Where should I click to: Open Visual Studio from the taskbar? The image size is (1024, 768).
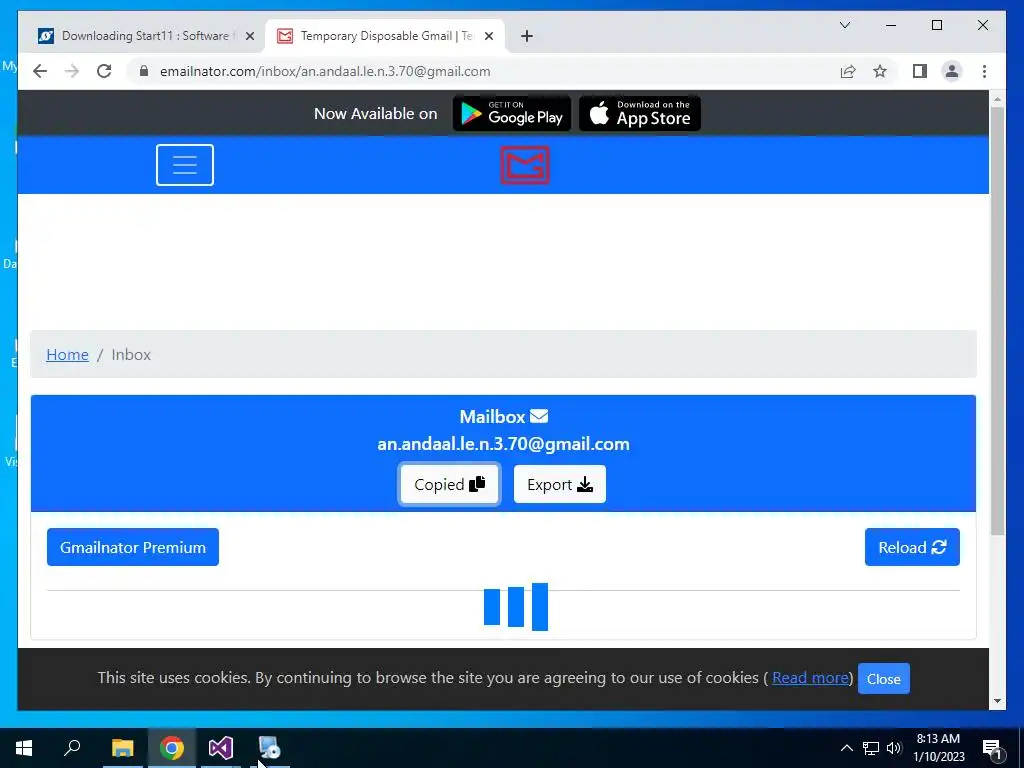221,748
